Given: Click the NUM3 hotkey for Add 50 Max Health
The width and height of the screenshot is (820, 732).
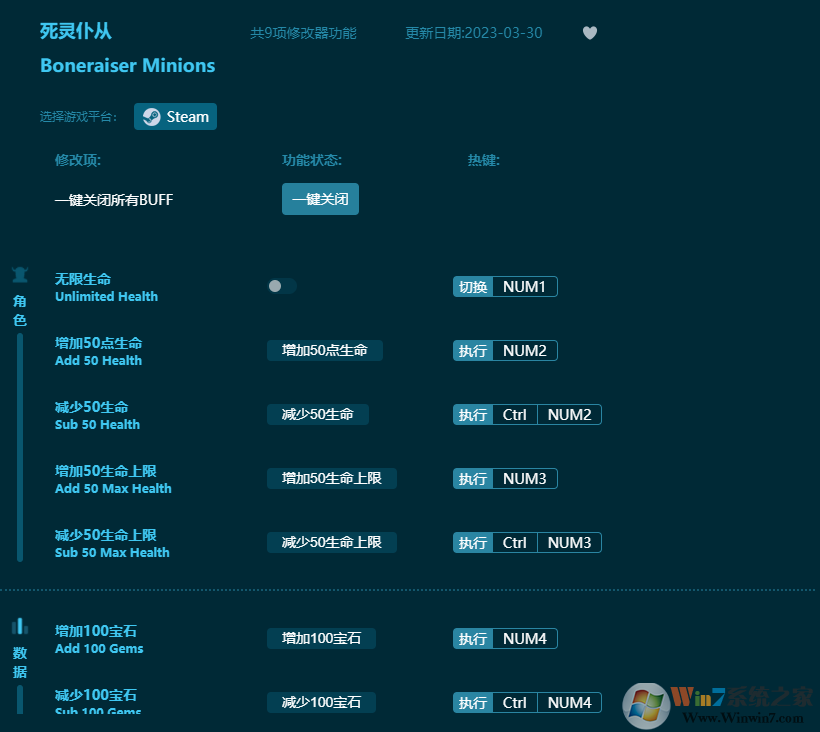Looking at the screenshot, I should (527, 478).
